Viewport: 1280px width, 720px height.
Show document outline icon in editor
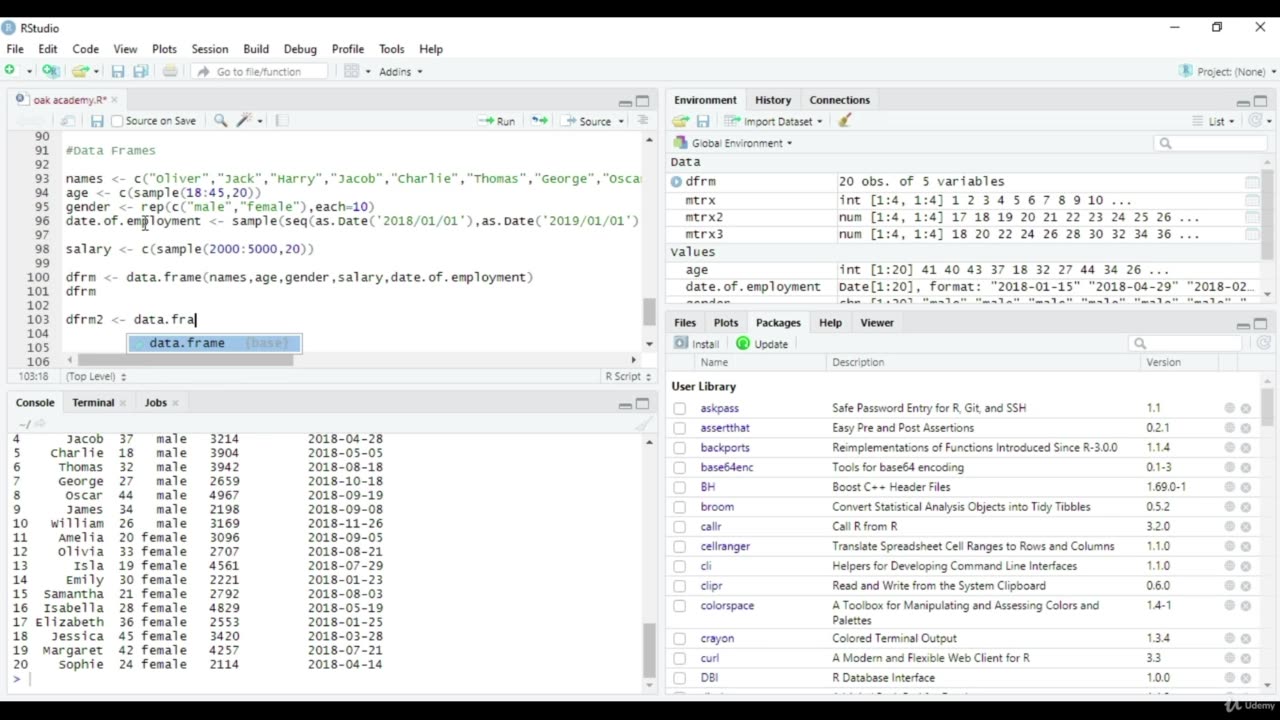click(x=642, y=121)
